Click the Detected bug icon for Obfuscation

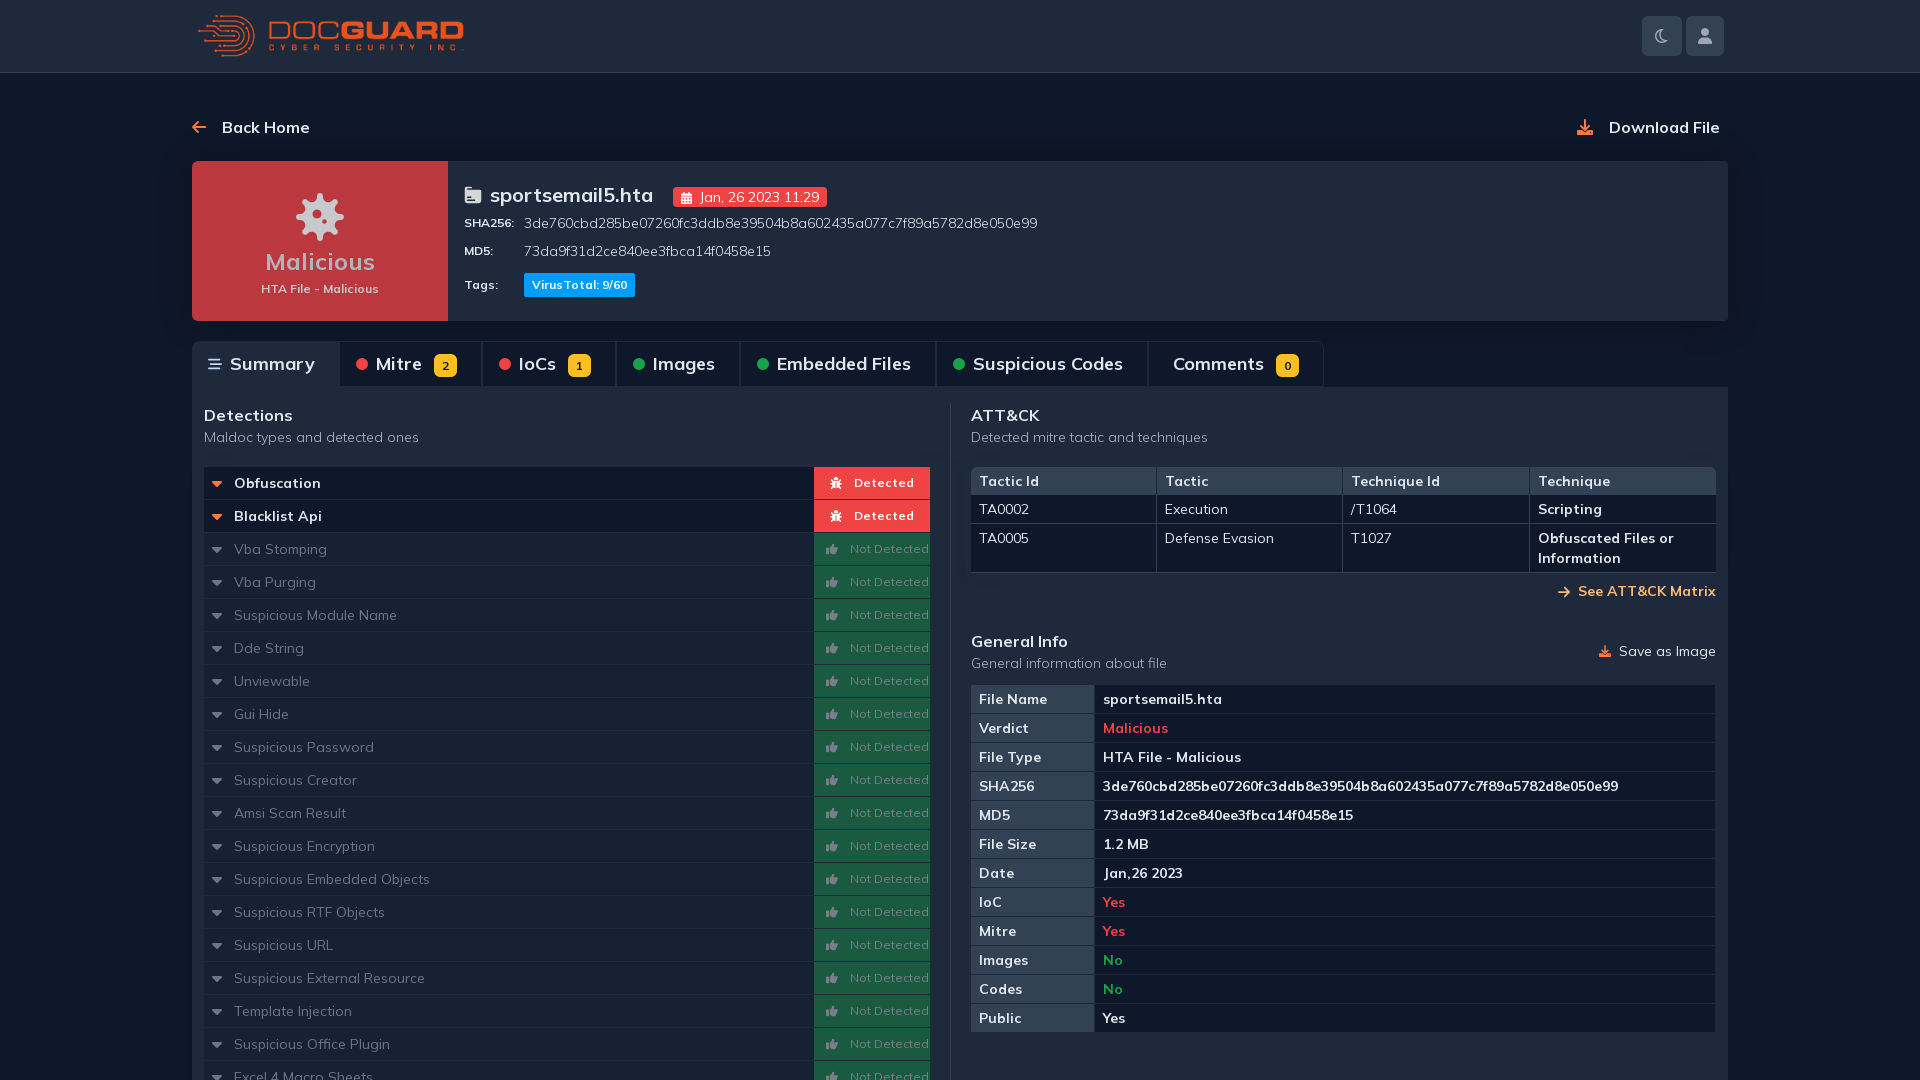point(836,483)
